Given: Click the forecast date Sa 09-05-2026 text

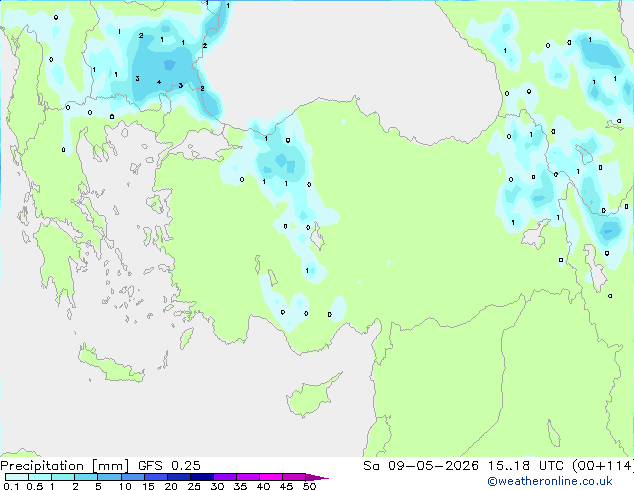Looking at the screenshot, I should 421,466.
